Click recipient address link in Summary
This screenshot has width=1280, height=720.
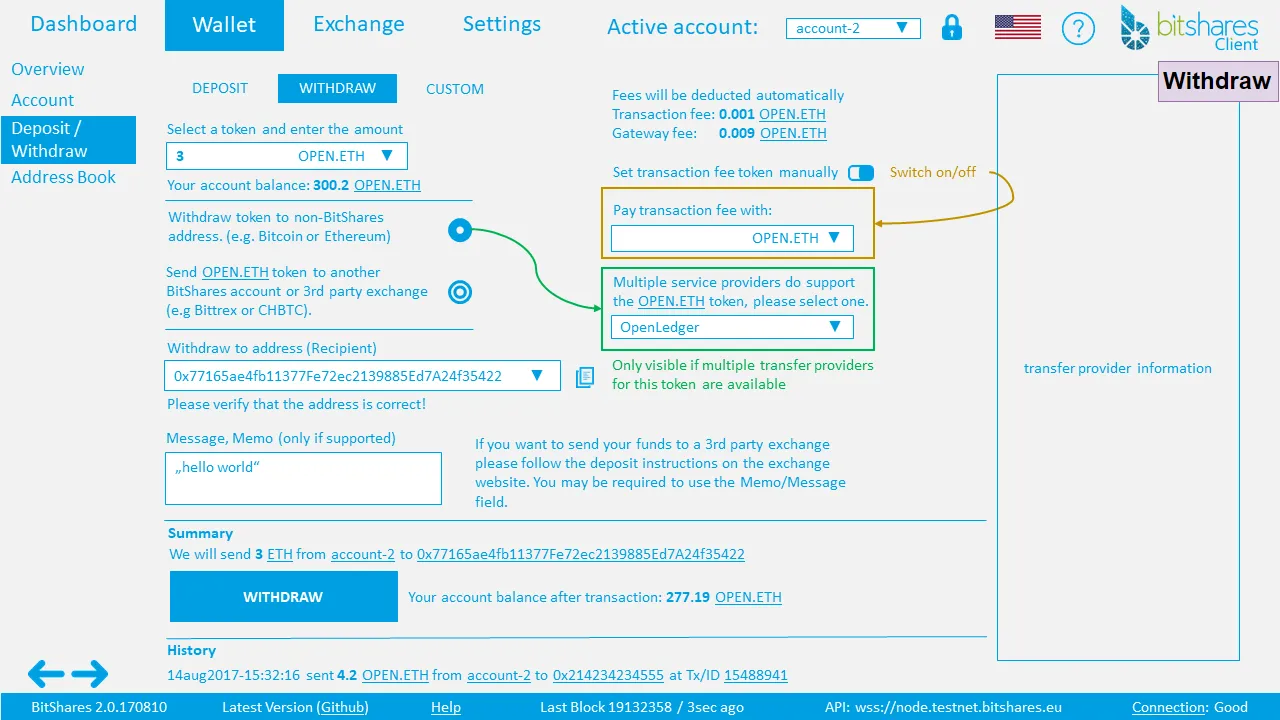click(x=581, y=554)
